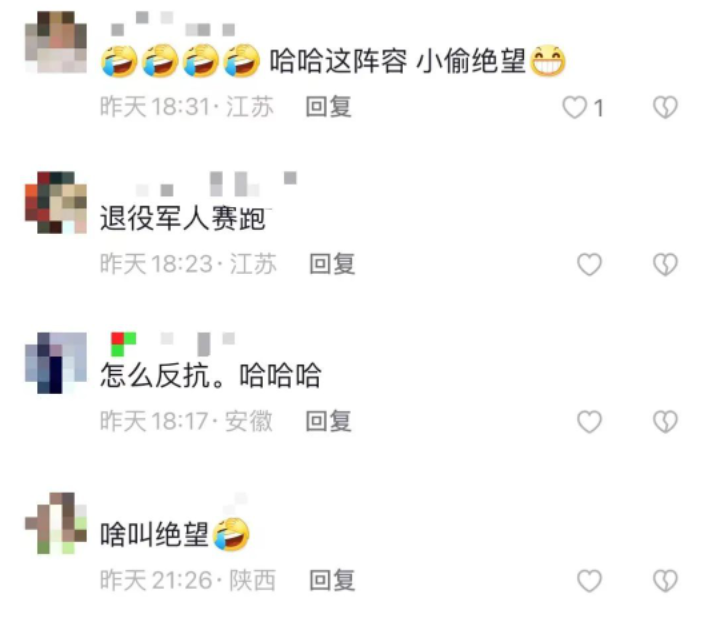Select the comment text 哈哈这阵容 小偷绝望
The height and width of the screenshot is (618, 707).
(398, 61)
